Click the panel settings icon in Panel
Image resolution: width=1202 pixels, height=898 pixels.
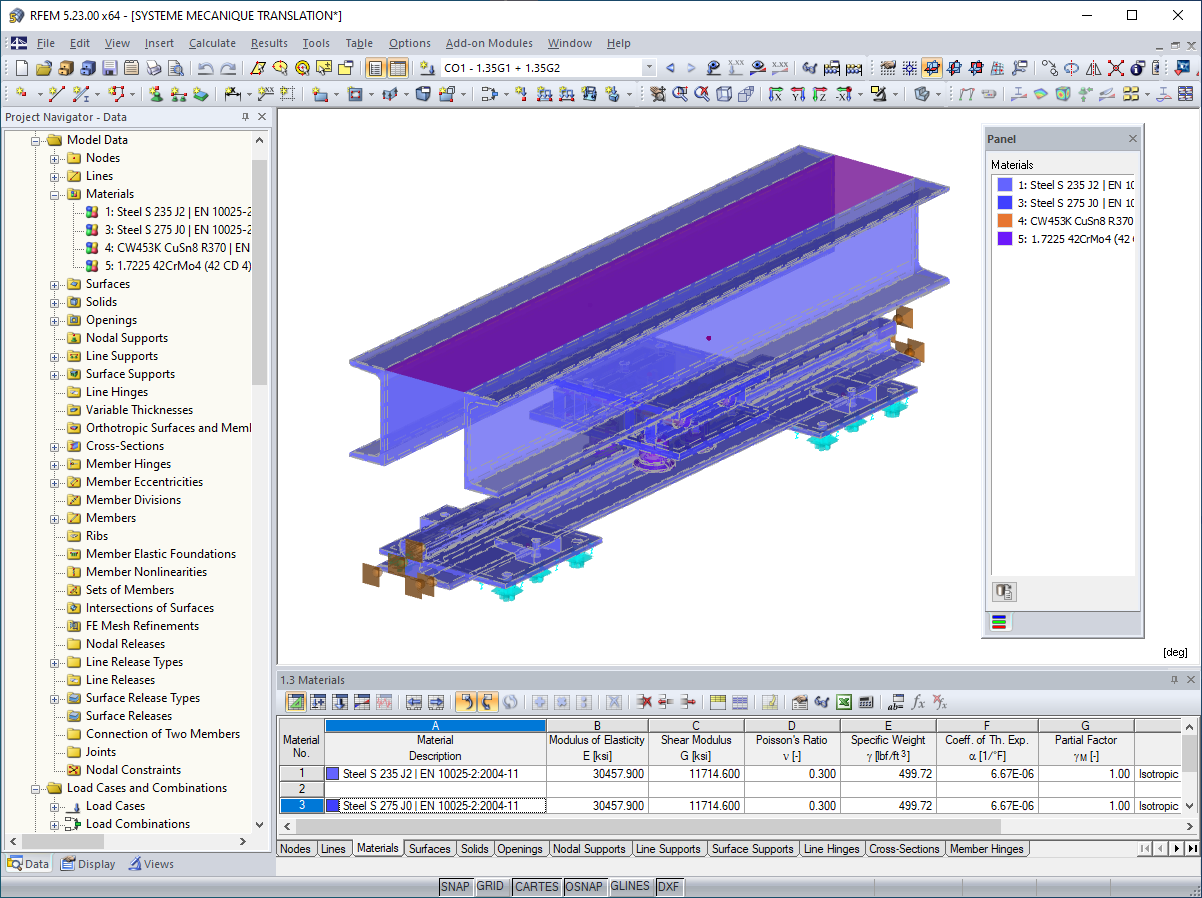pyautogui.click(x=1004, y=591)
